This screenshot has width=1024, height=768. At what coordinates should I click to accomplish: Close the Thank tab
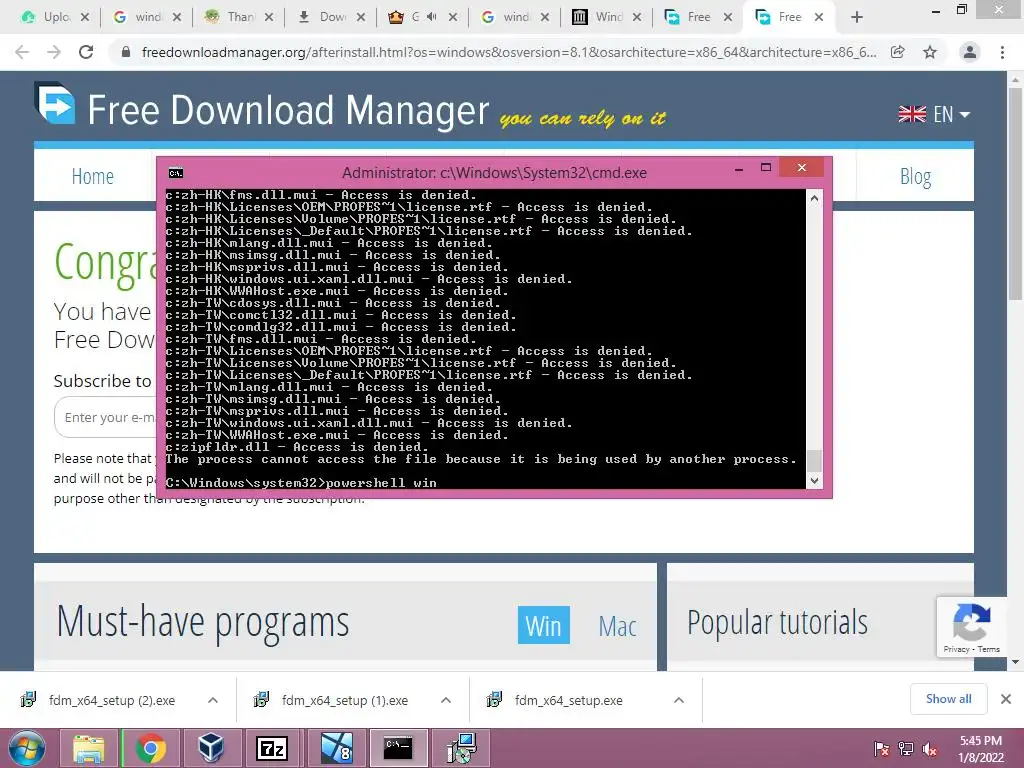point(269,18)
